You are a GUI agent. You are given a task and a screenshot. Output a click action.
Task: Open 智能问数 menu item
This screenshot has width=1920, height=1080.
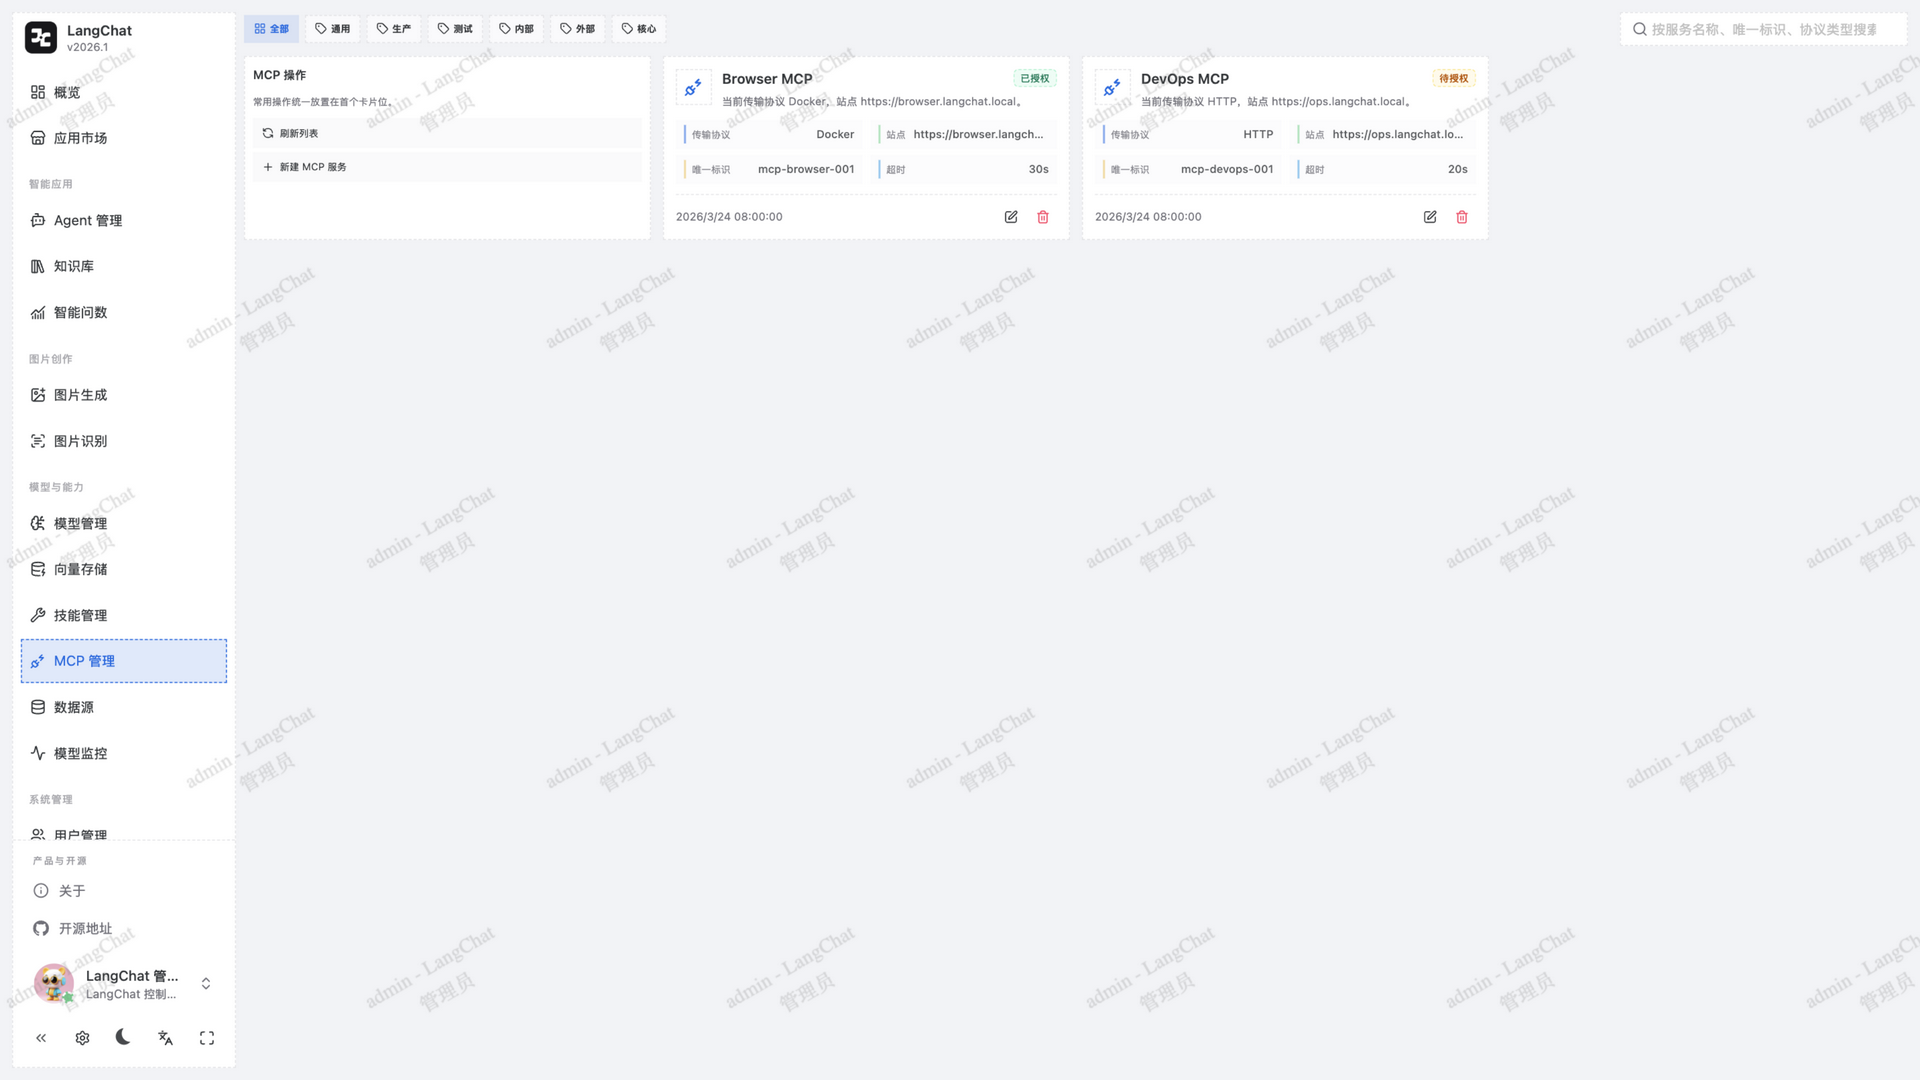point(124,312)
